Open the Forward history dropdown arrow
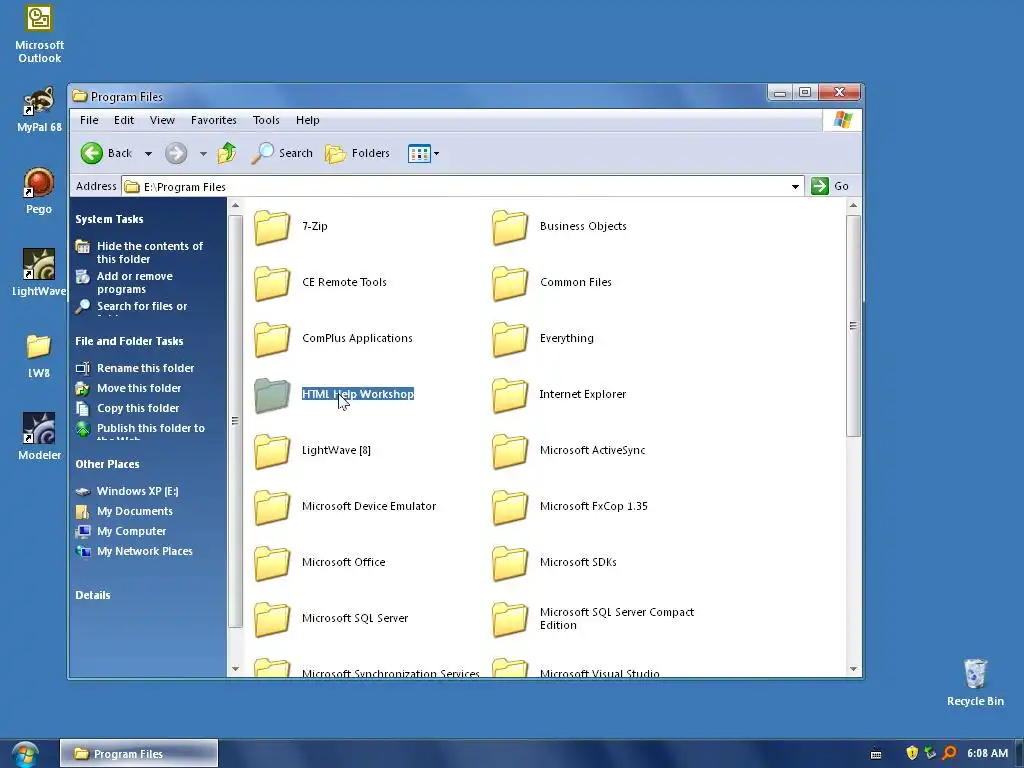This screenshot has width=1024, height=768. [203, 154]
